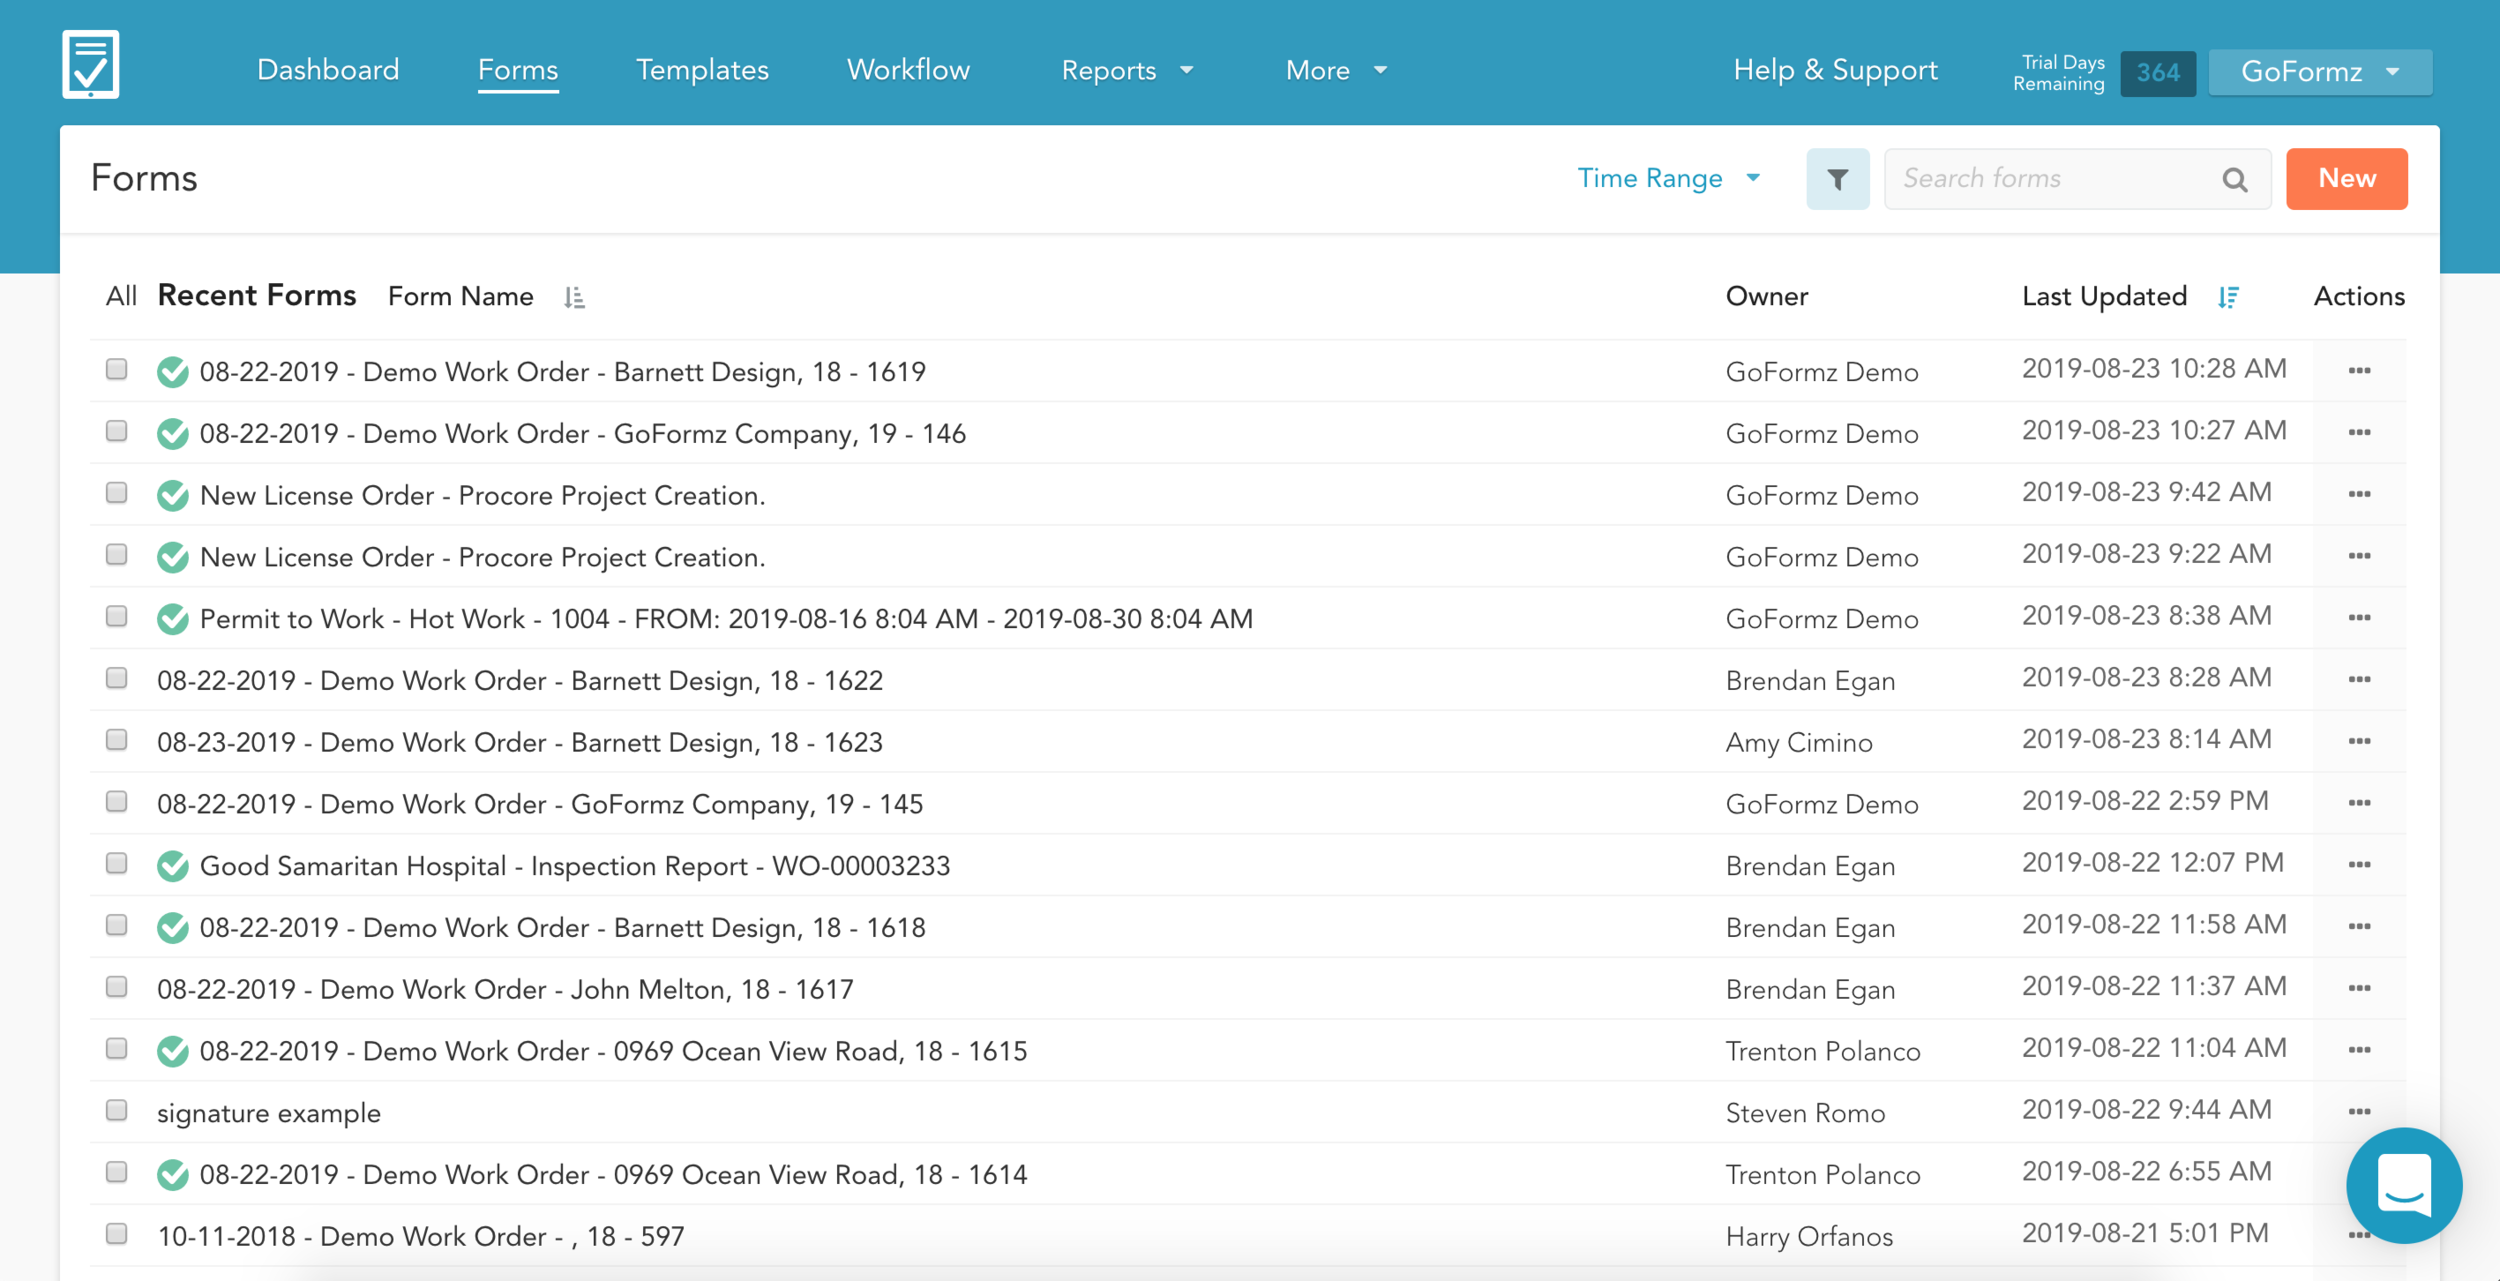This screenshot has width=2500, height=1281.
Task: Click the Last Updated column header
Action: point(2104,297)
